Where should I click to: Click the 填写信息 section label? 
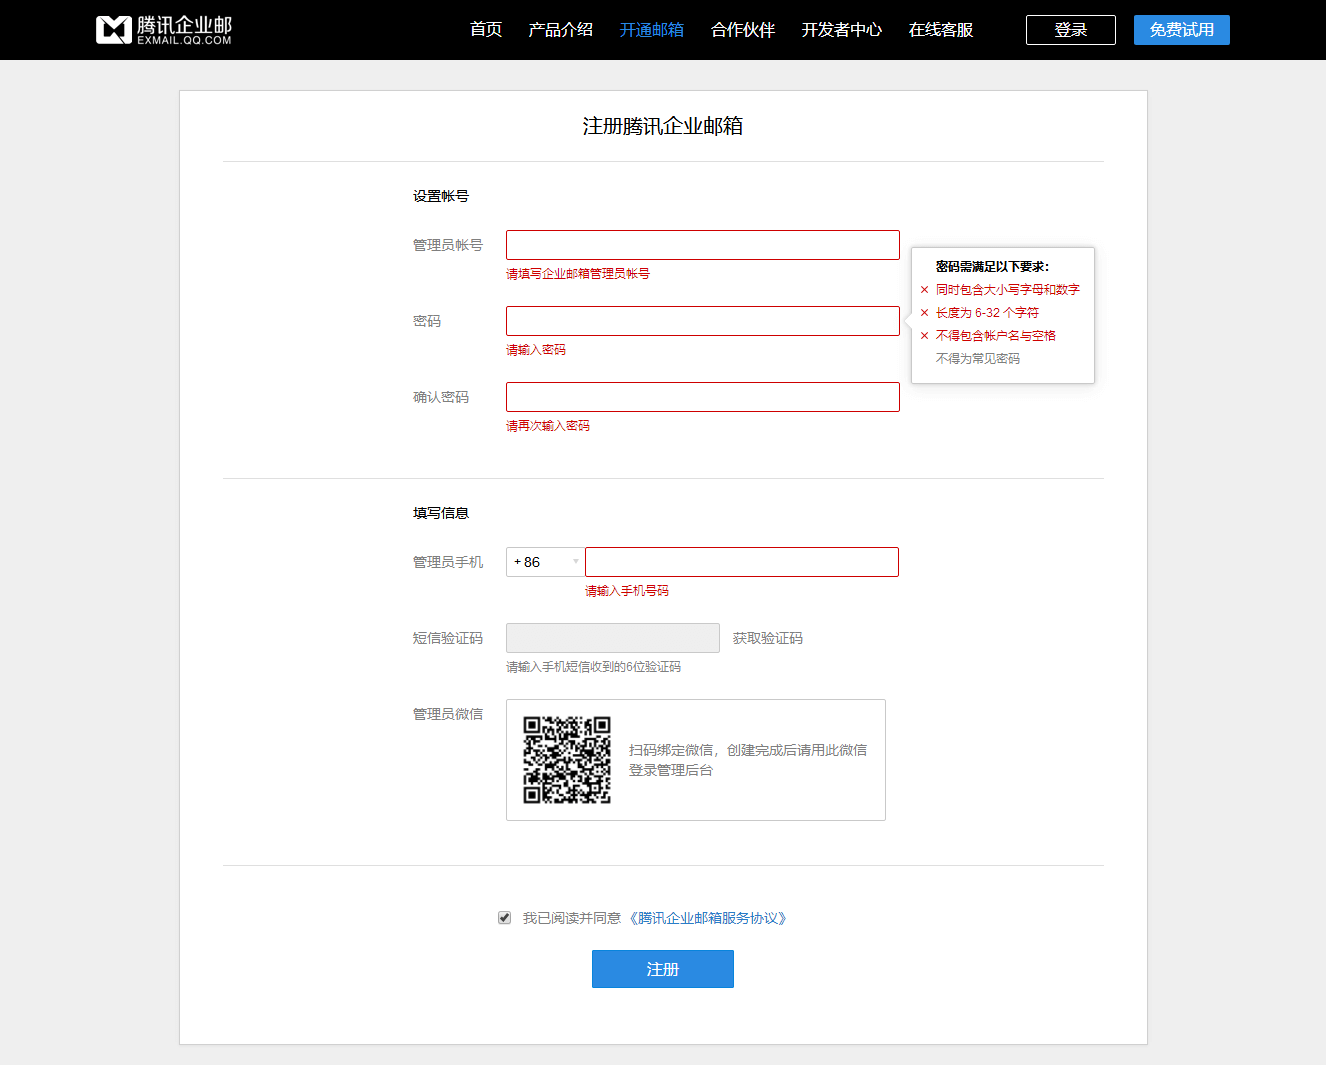coord(441,513)
